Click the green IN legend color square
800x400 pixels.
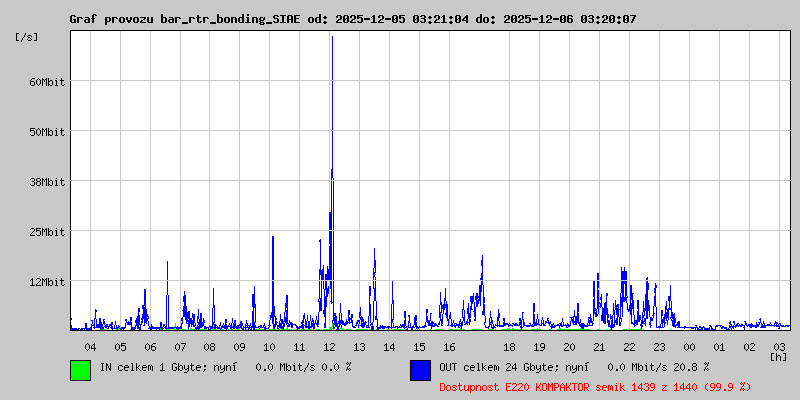[x=80, y=370]
